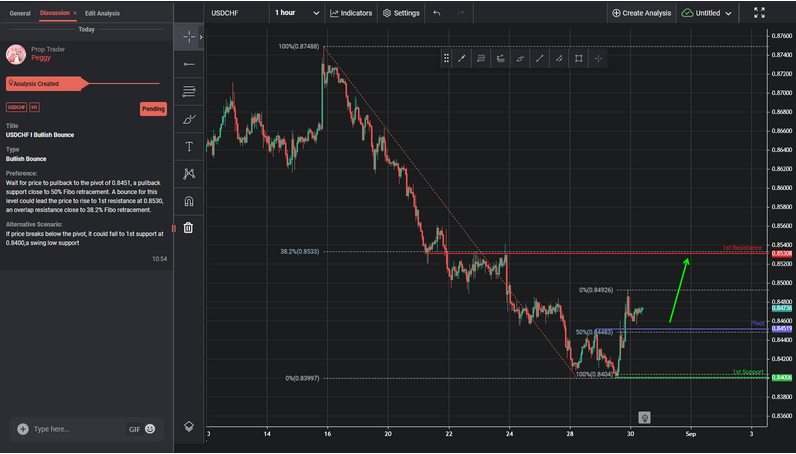Enter fullscreen chart mode
Viewport: 796px width, 454px height.
759,13
